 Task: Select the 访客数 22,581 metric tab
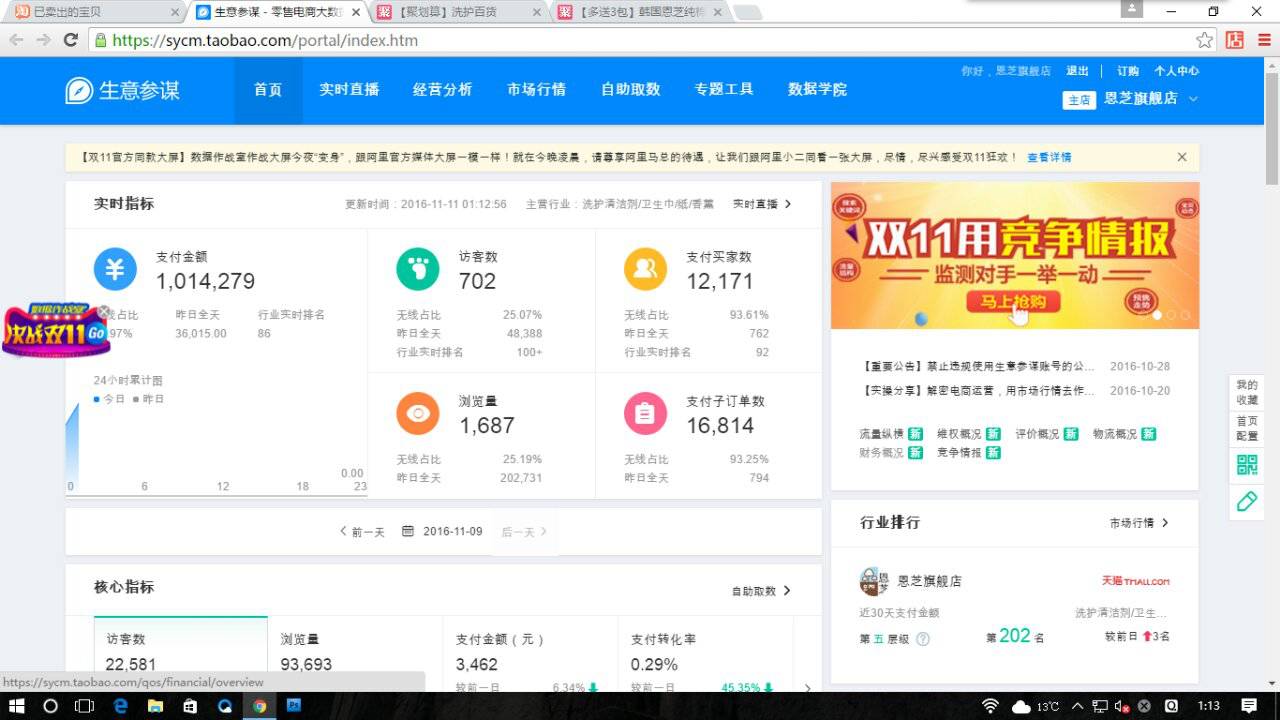point(181,654)
